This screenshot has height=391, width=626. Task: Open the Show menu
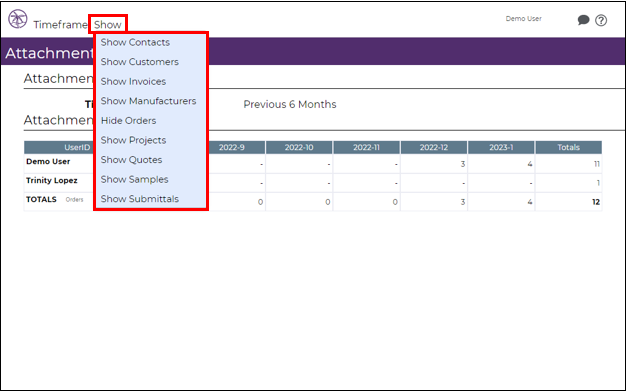[108, 25]
